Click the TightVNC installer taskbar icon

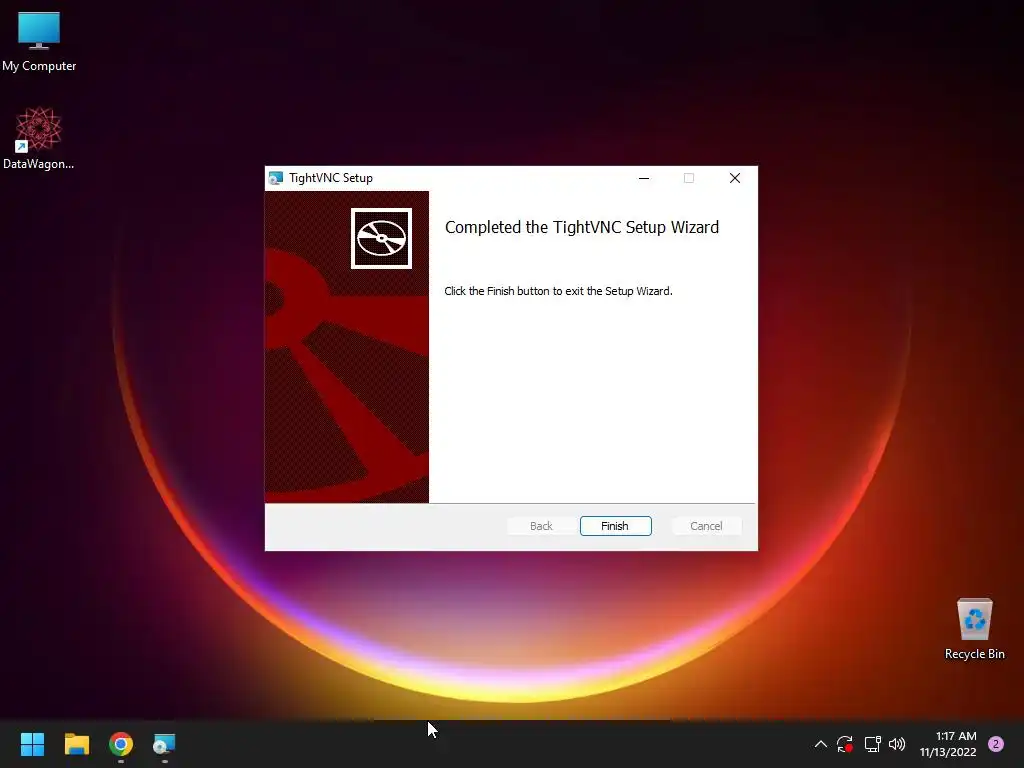click(165, 744)
